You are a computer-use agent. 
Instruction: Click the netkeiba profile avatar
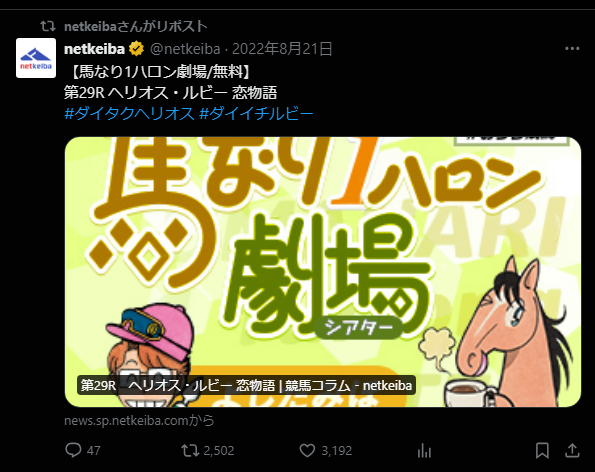tap(36, 58)
